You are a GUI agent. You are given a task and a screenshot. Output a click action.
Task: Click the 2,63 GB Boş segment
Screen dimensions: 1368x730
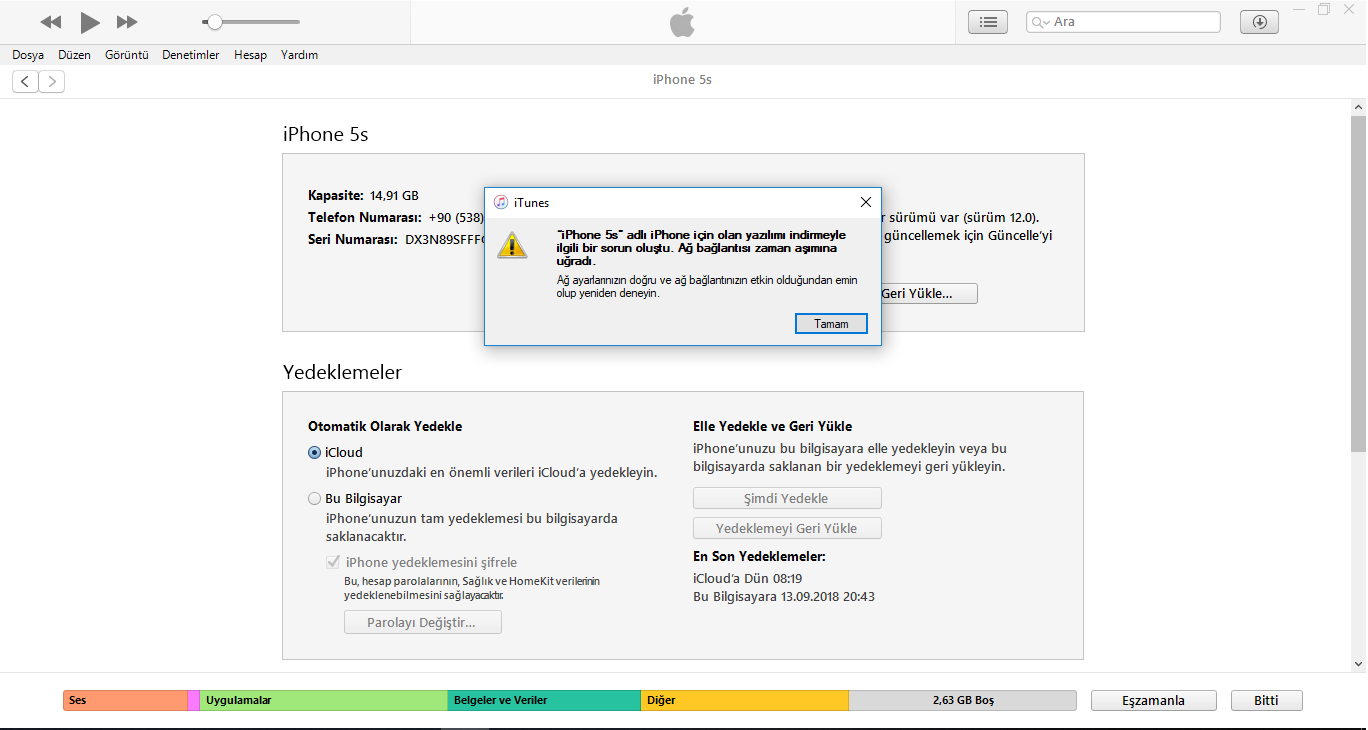pyautogui.click(x=963, y=700)
